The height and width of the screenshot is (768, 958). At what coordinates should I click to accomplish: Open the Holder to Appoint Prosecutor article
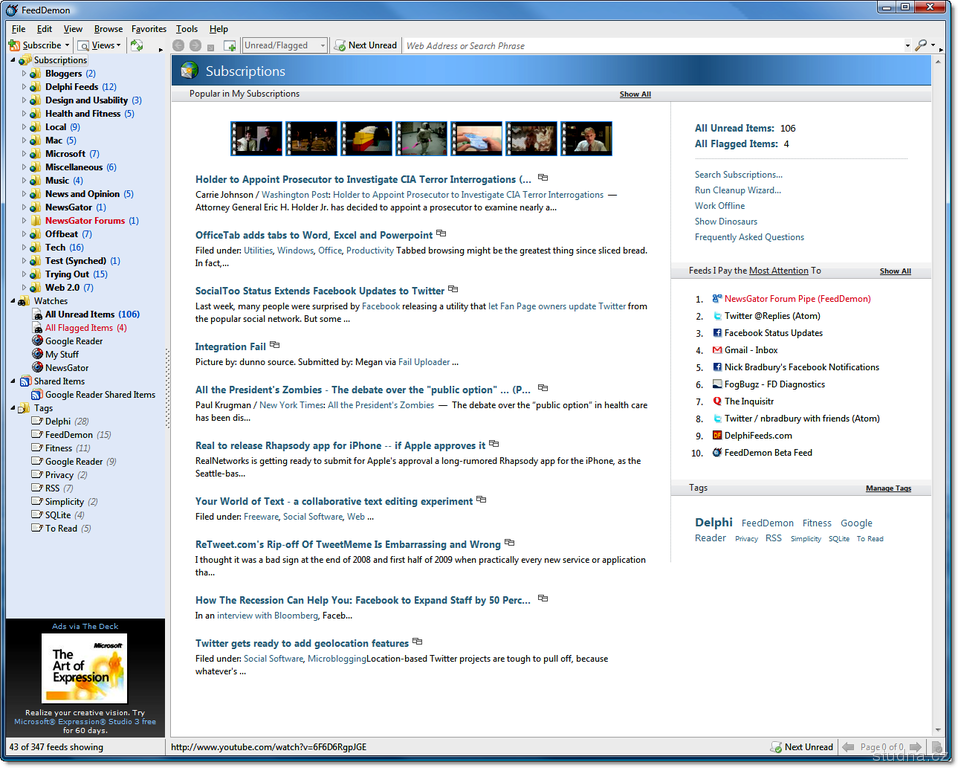coord(363,179)
